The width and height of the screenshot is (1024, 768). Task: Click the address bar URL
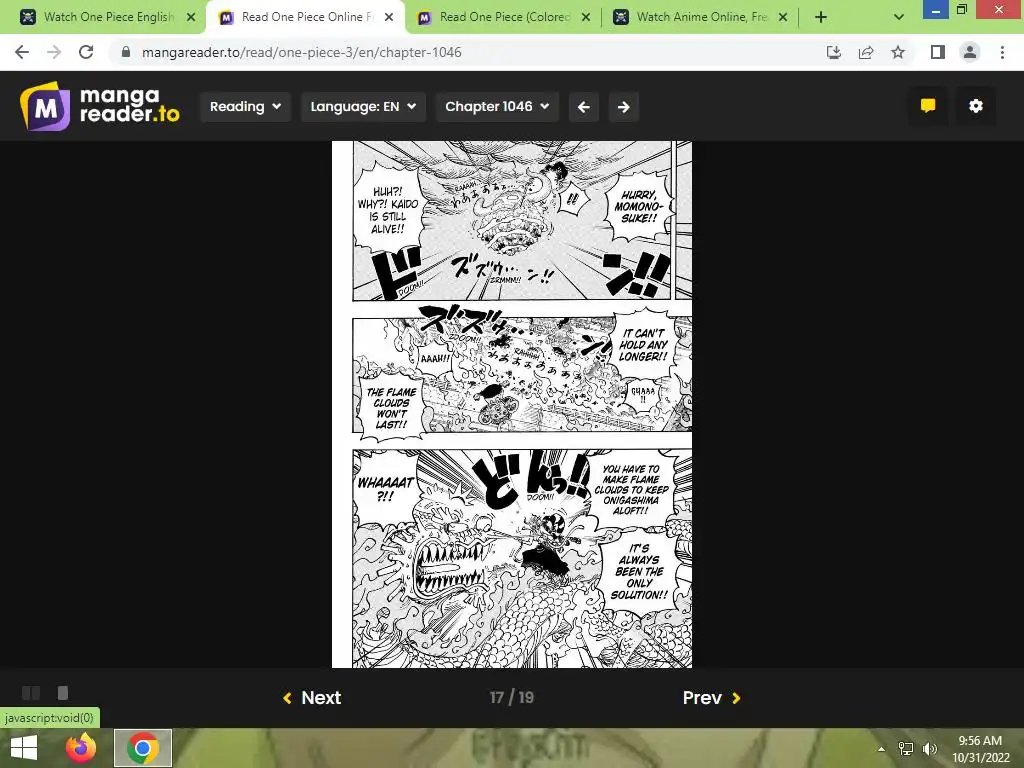click(x=302, y=52)
